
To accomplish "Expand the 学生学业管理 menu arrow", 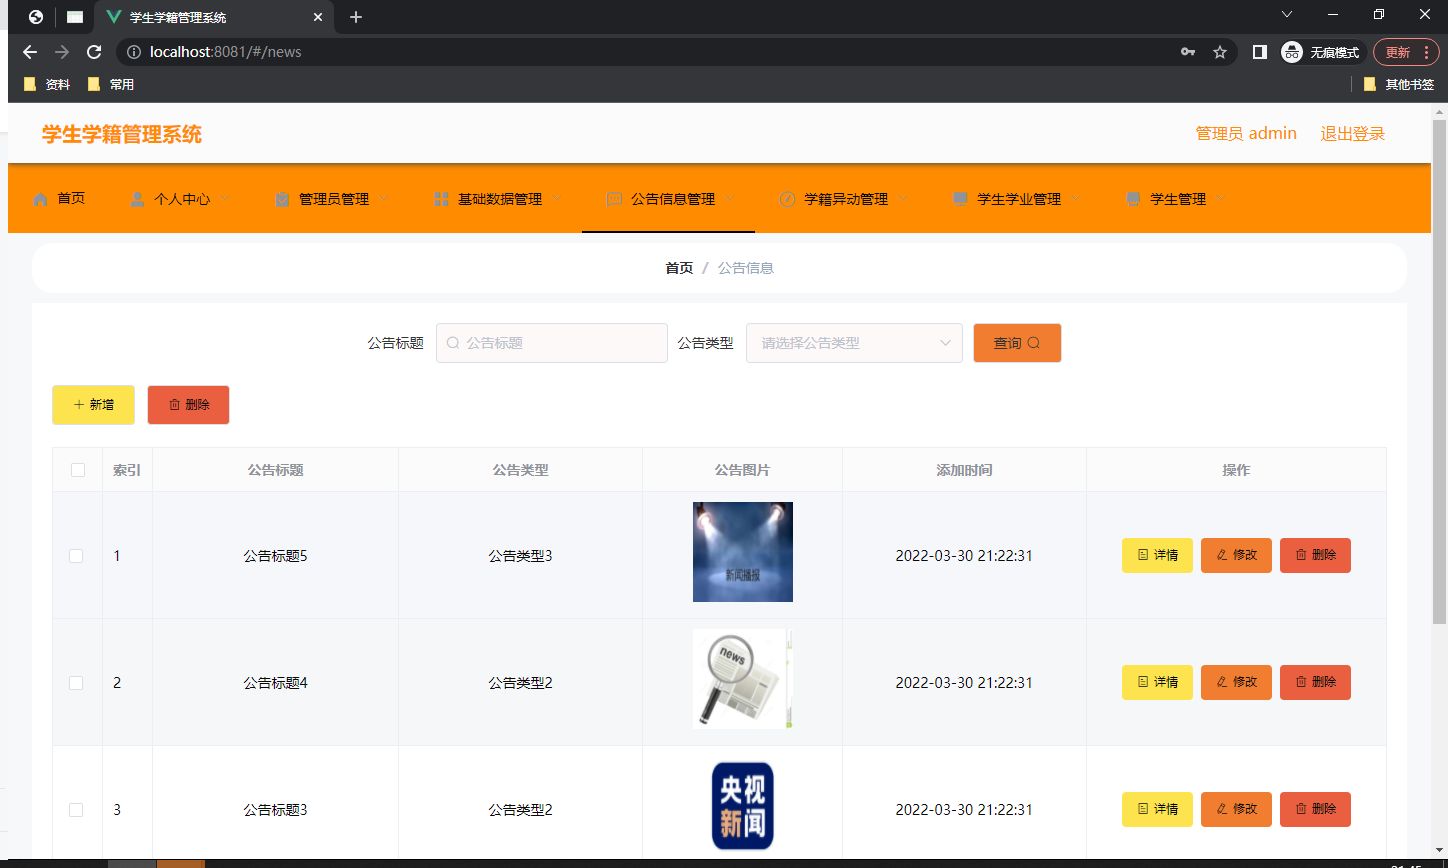I will (1076, 198).
